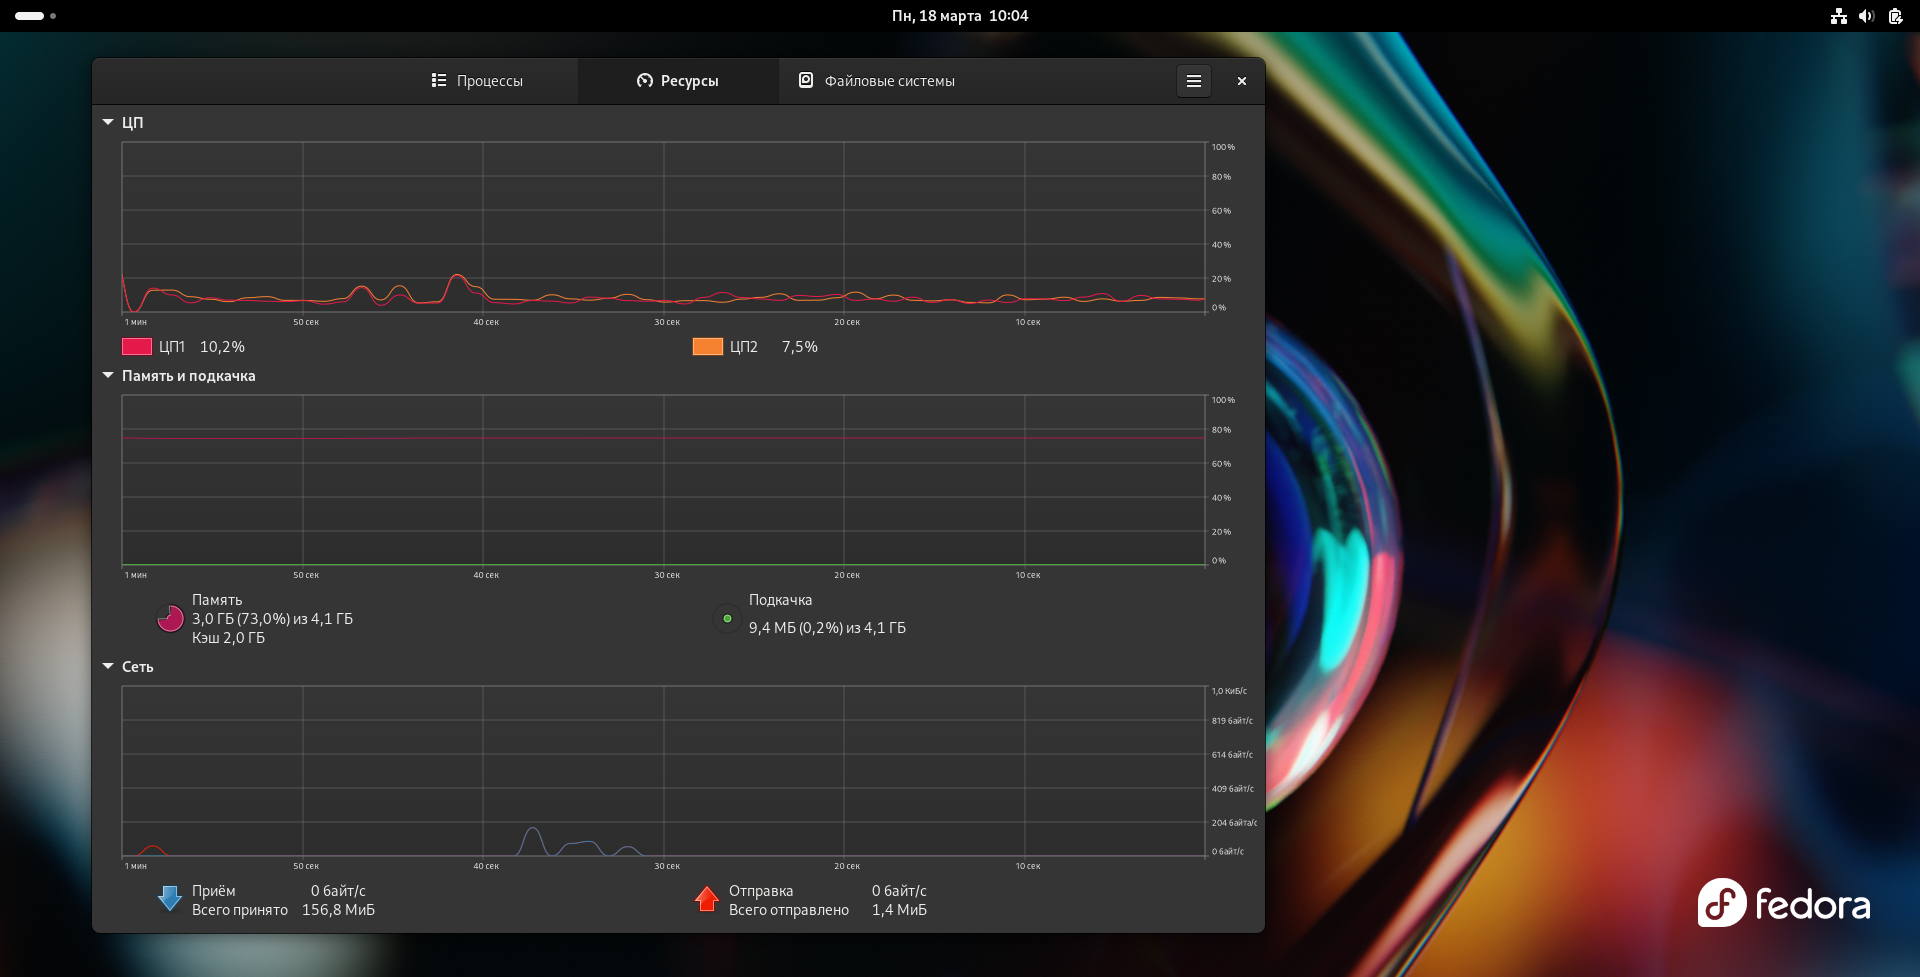
Task: Collapse the Память и подкачка section
Action: point(108,376)
